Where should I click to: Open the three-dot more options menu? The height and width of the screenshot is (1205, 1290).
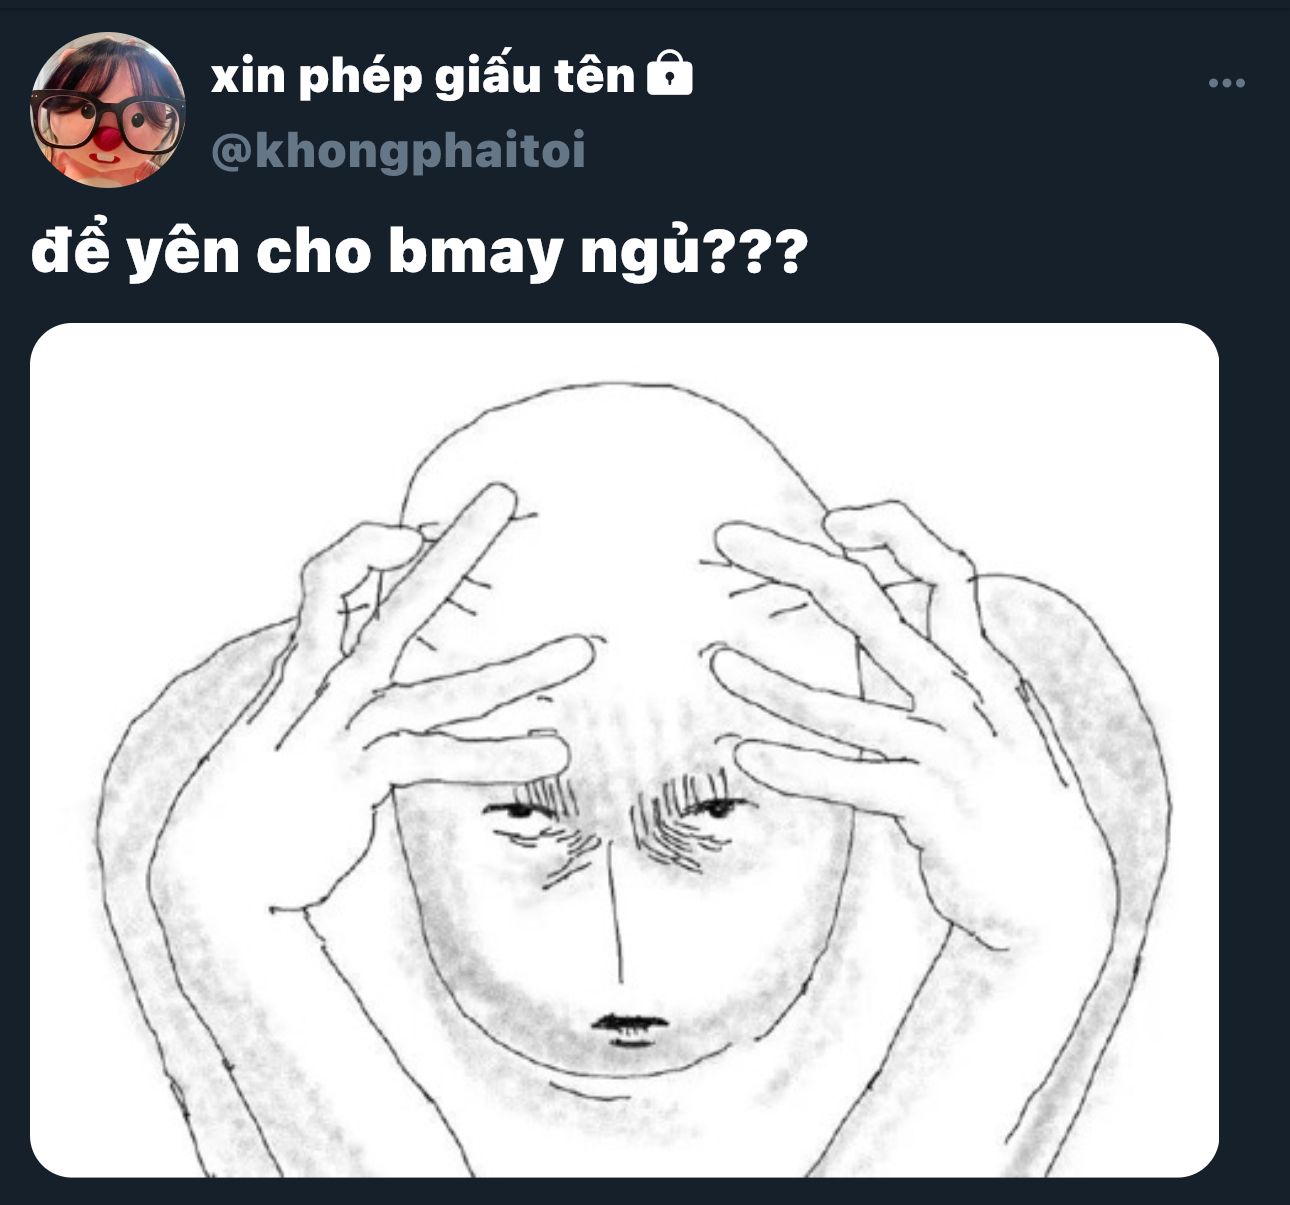1226,83
